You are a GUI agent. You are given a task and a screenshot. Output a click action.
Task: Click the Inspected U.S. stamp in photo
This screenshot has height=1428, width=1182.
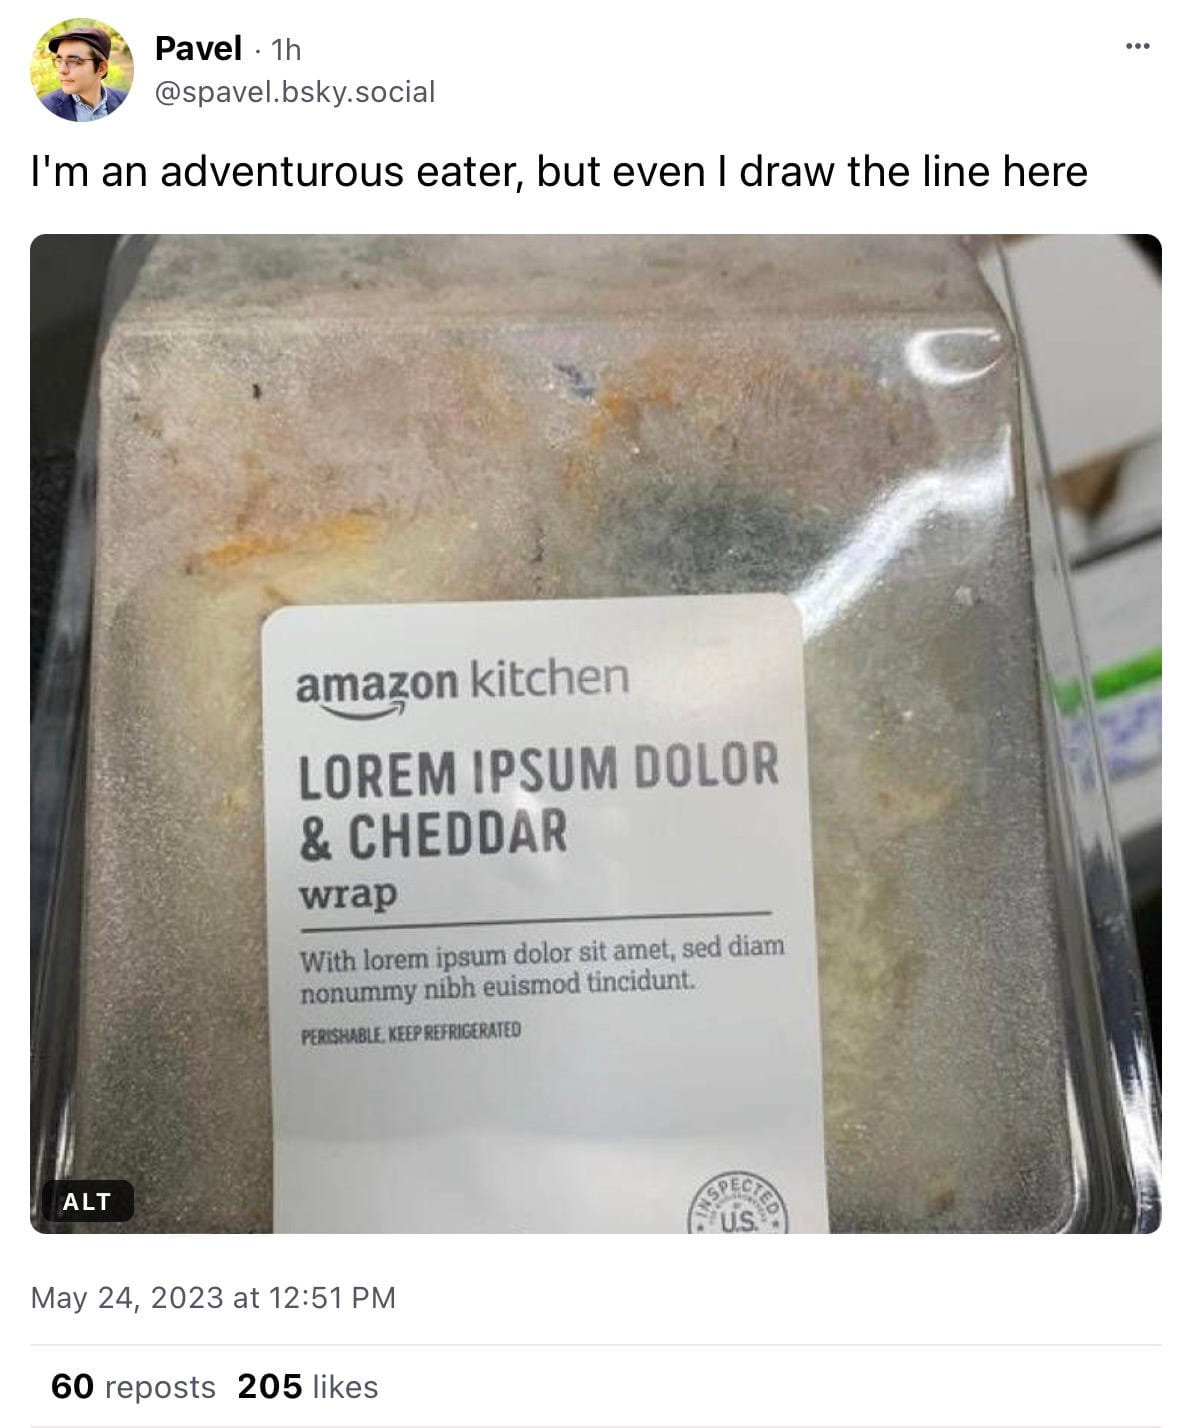point(737,1200)
